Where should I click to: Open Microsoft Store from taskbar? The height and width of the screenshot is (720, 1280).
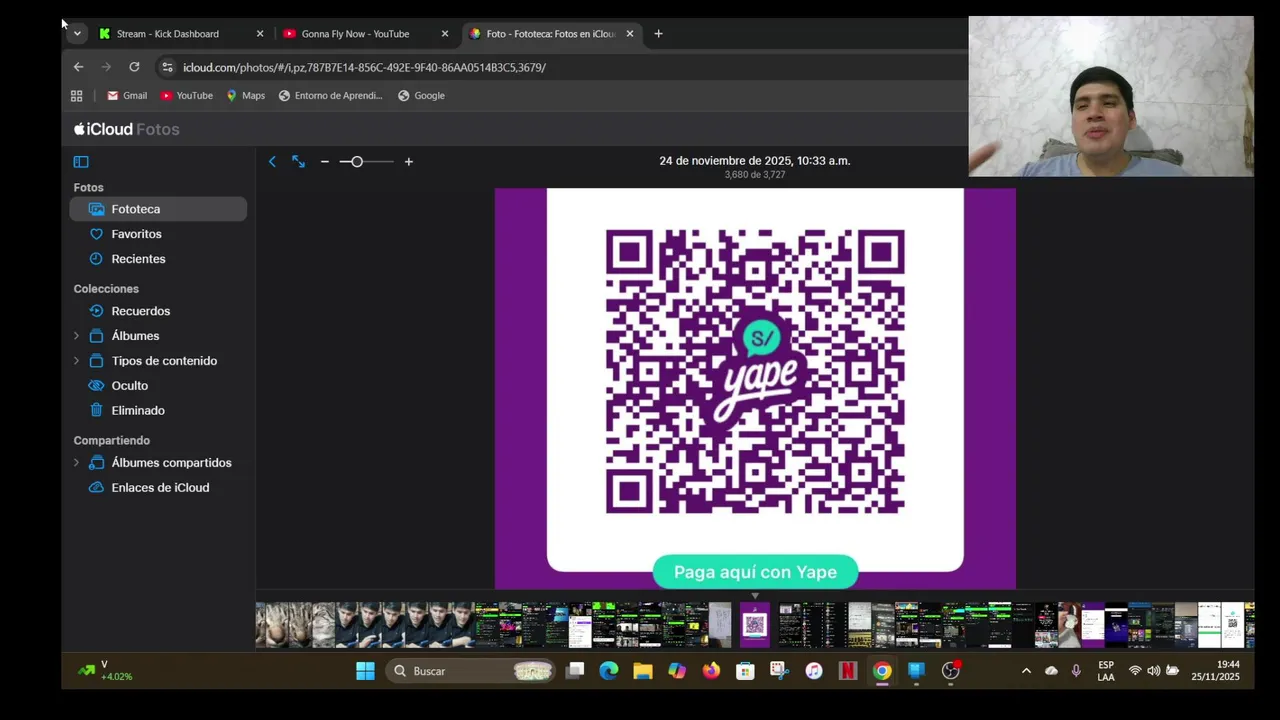(745, 671)
